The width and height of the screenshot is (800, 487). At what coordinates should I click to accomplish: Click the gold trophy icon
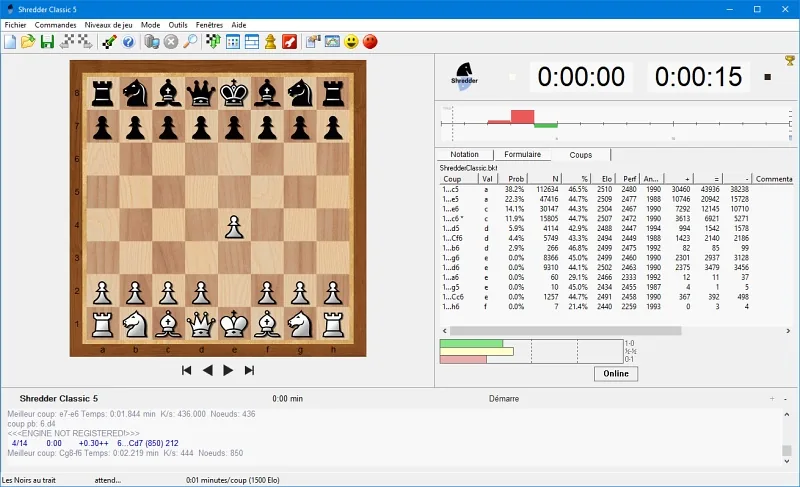pos(790,61)
